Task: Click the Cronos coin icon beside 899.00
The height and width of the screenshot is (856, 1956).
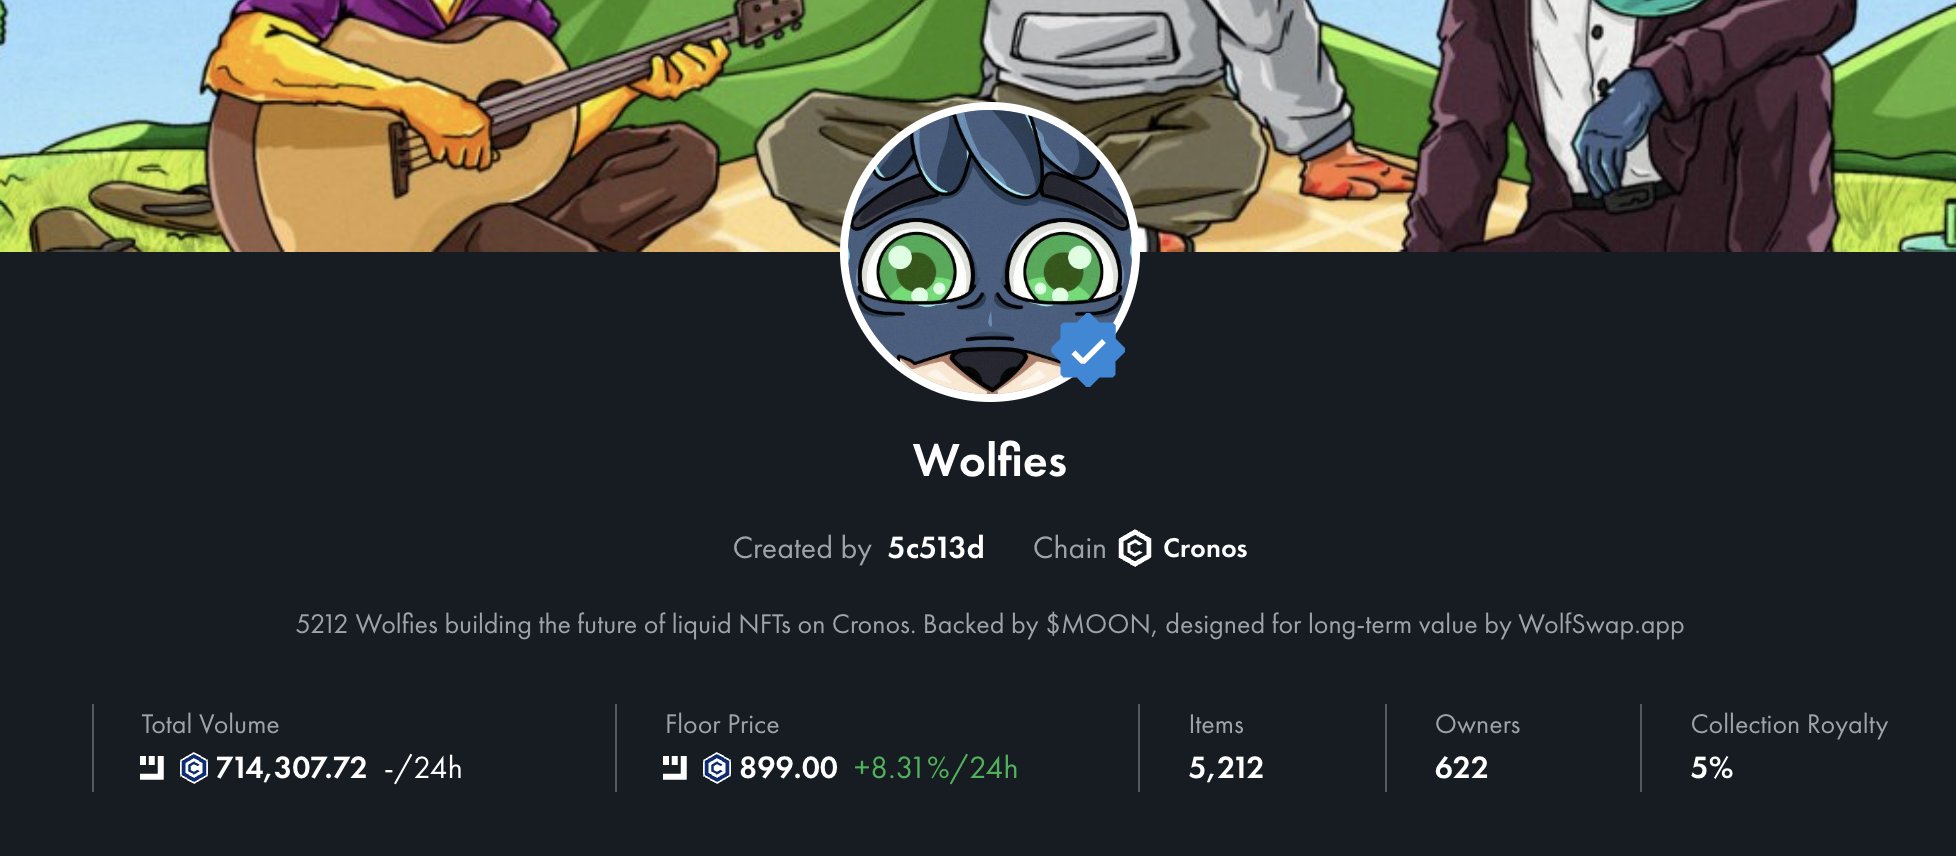Action: (x=717, y=768)
